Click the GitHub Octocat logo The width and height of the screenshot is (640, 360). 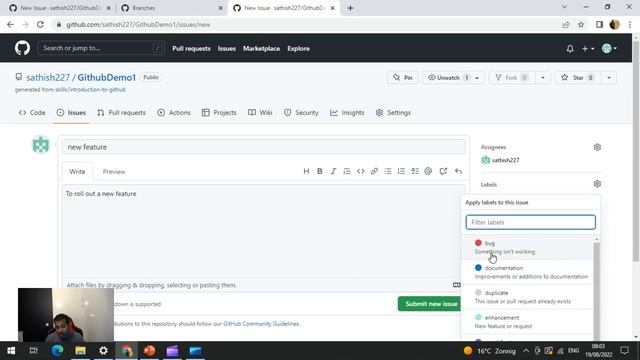(x=22, y=48)
